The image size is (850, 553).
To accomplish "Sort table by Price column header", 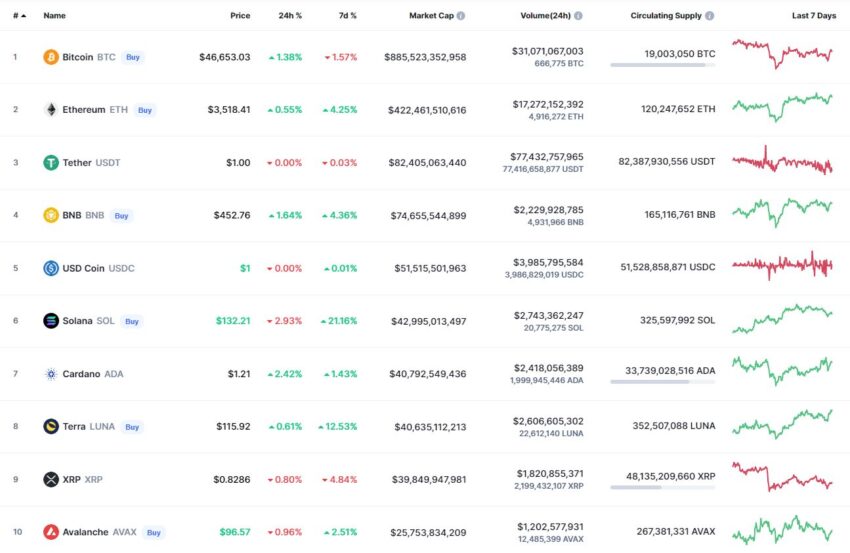I will tap(240, 16).
